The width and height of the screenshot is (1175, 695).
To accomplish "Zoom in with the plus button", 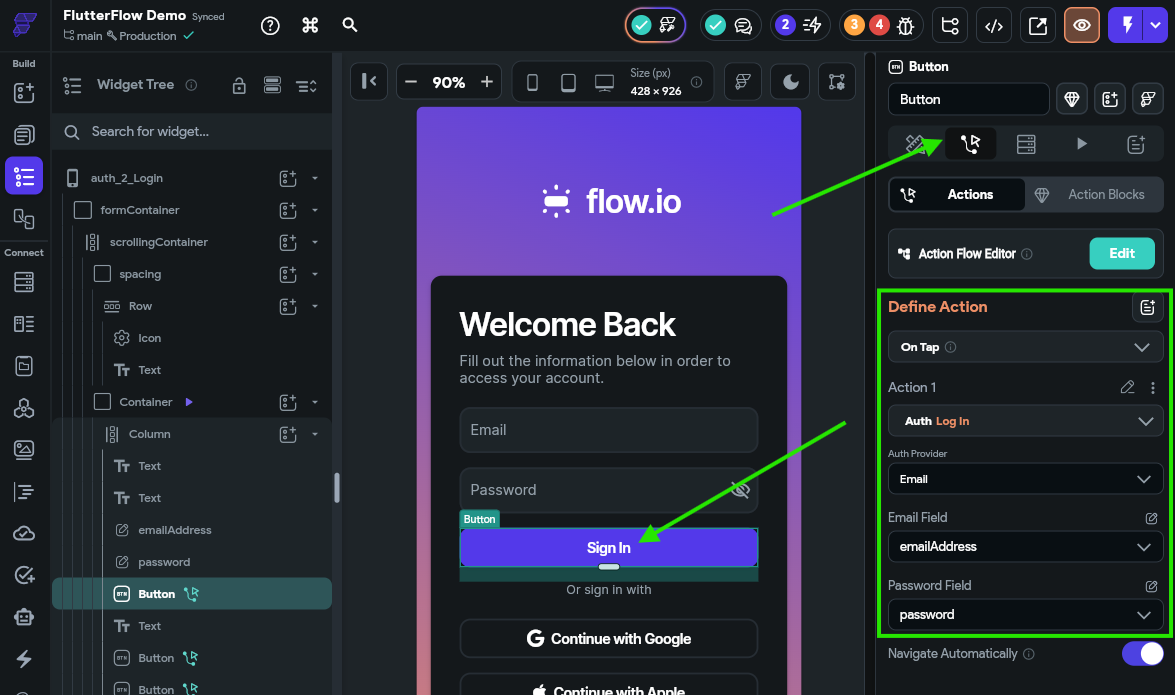I will [x=486, y=82].
